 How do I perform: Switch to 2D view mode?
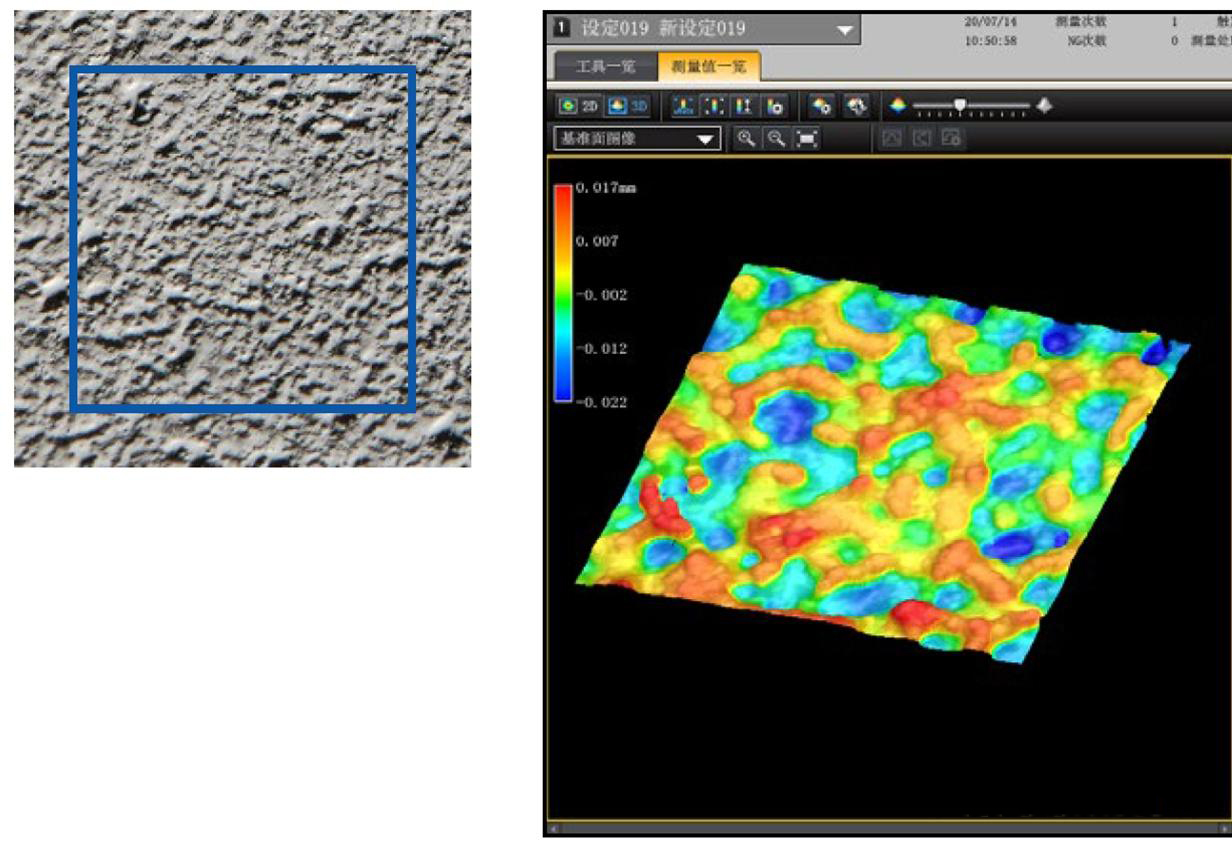[575, 105]
